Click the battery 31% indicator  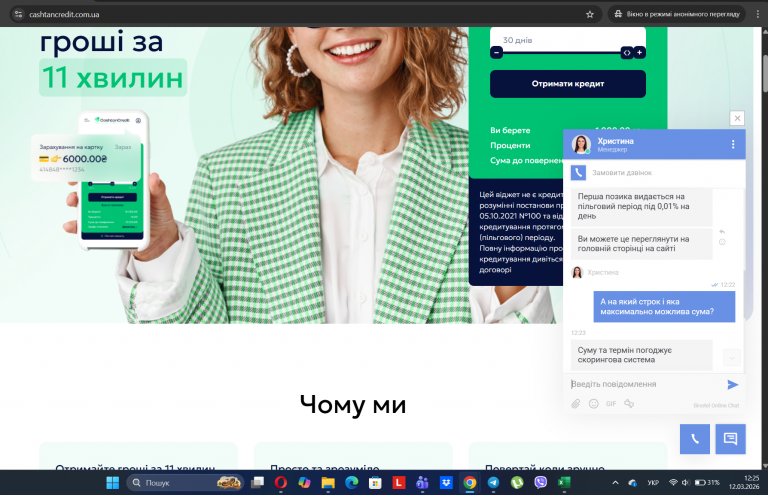[x=707, y=483]
